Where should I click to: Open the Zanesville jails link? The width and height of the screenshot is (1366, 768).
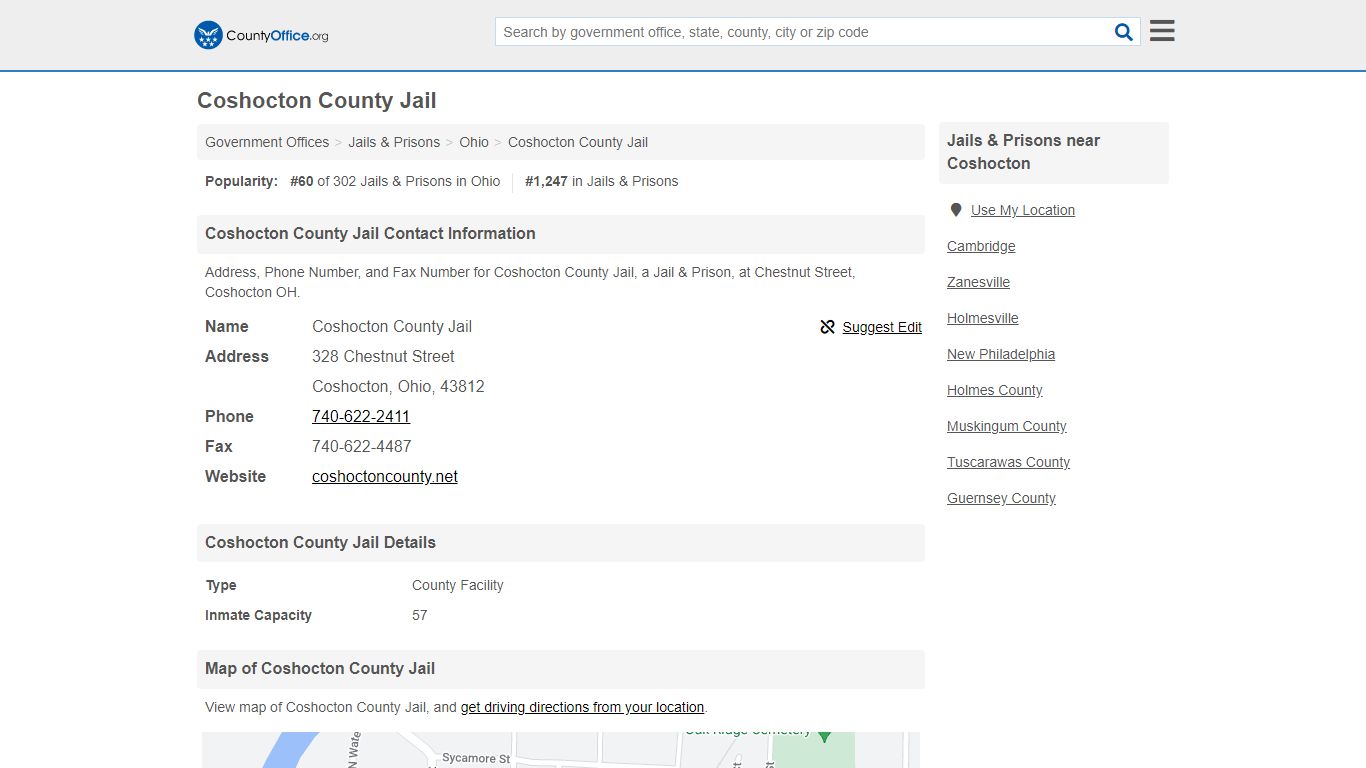coord(978,282)
